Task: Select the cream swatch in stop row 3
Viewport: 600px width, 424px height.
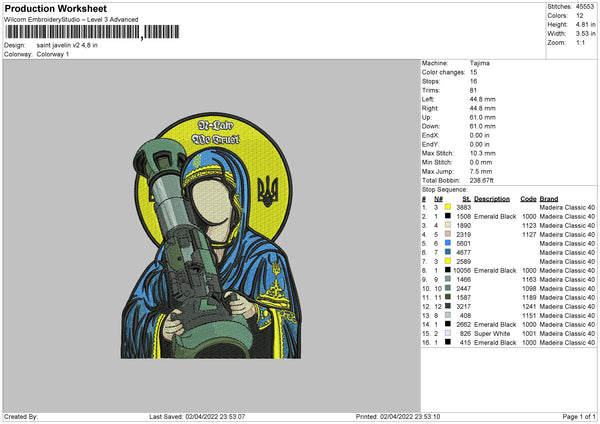Action: pyautogui.click(x=448, y=225)
